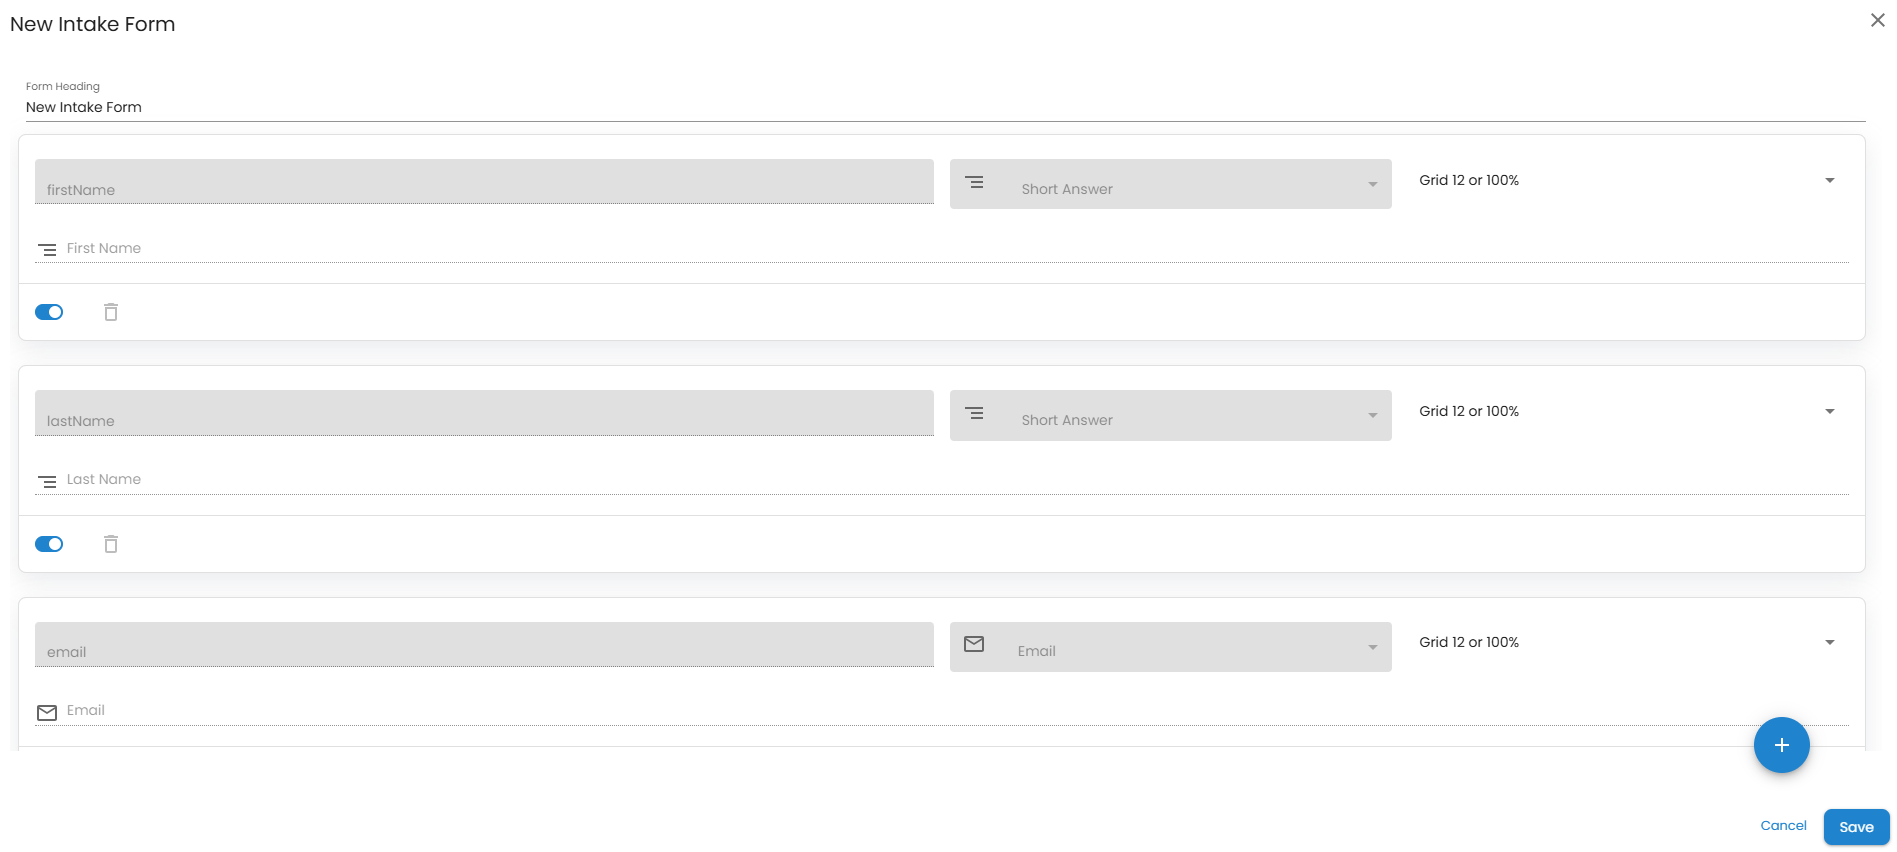Click the lines icon beside First Name preview
This screenshot has height=852, width=1897.
[x=47, y=250]
